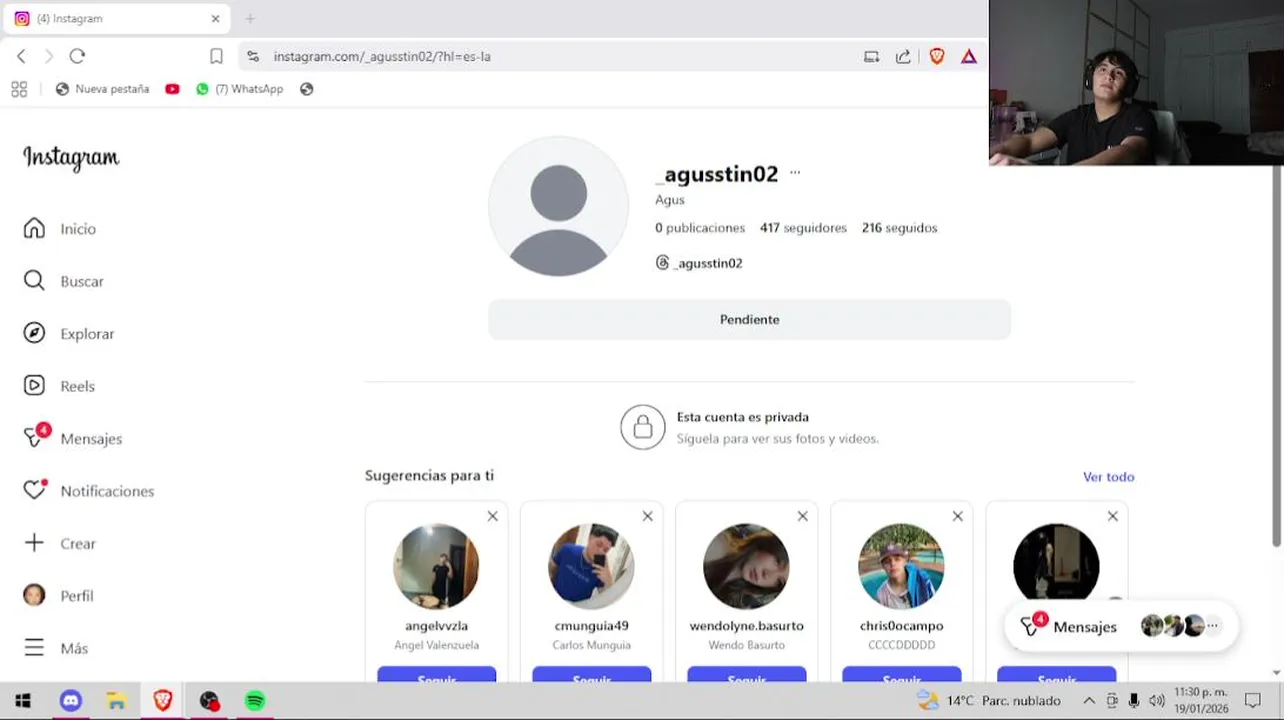The height and width of the screenshot is (720, 1284).
Task: Click the angelvvzla username
Action: [x=436, y=626]
